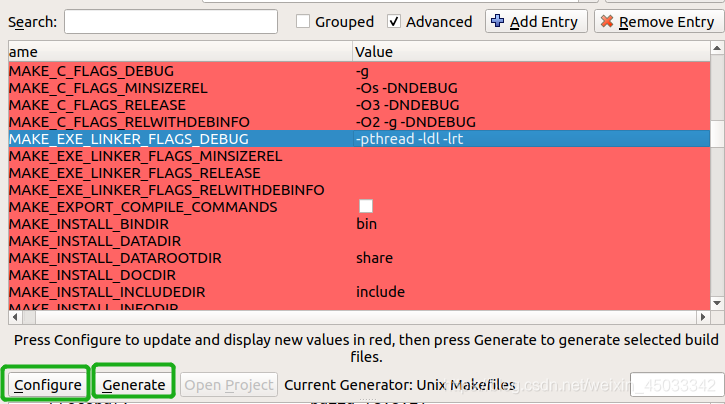
Task: Click the 'include' value for INCLUDEDIR
Action: pyautogui.click(x=381, y=292)
